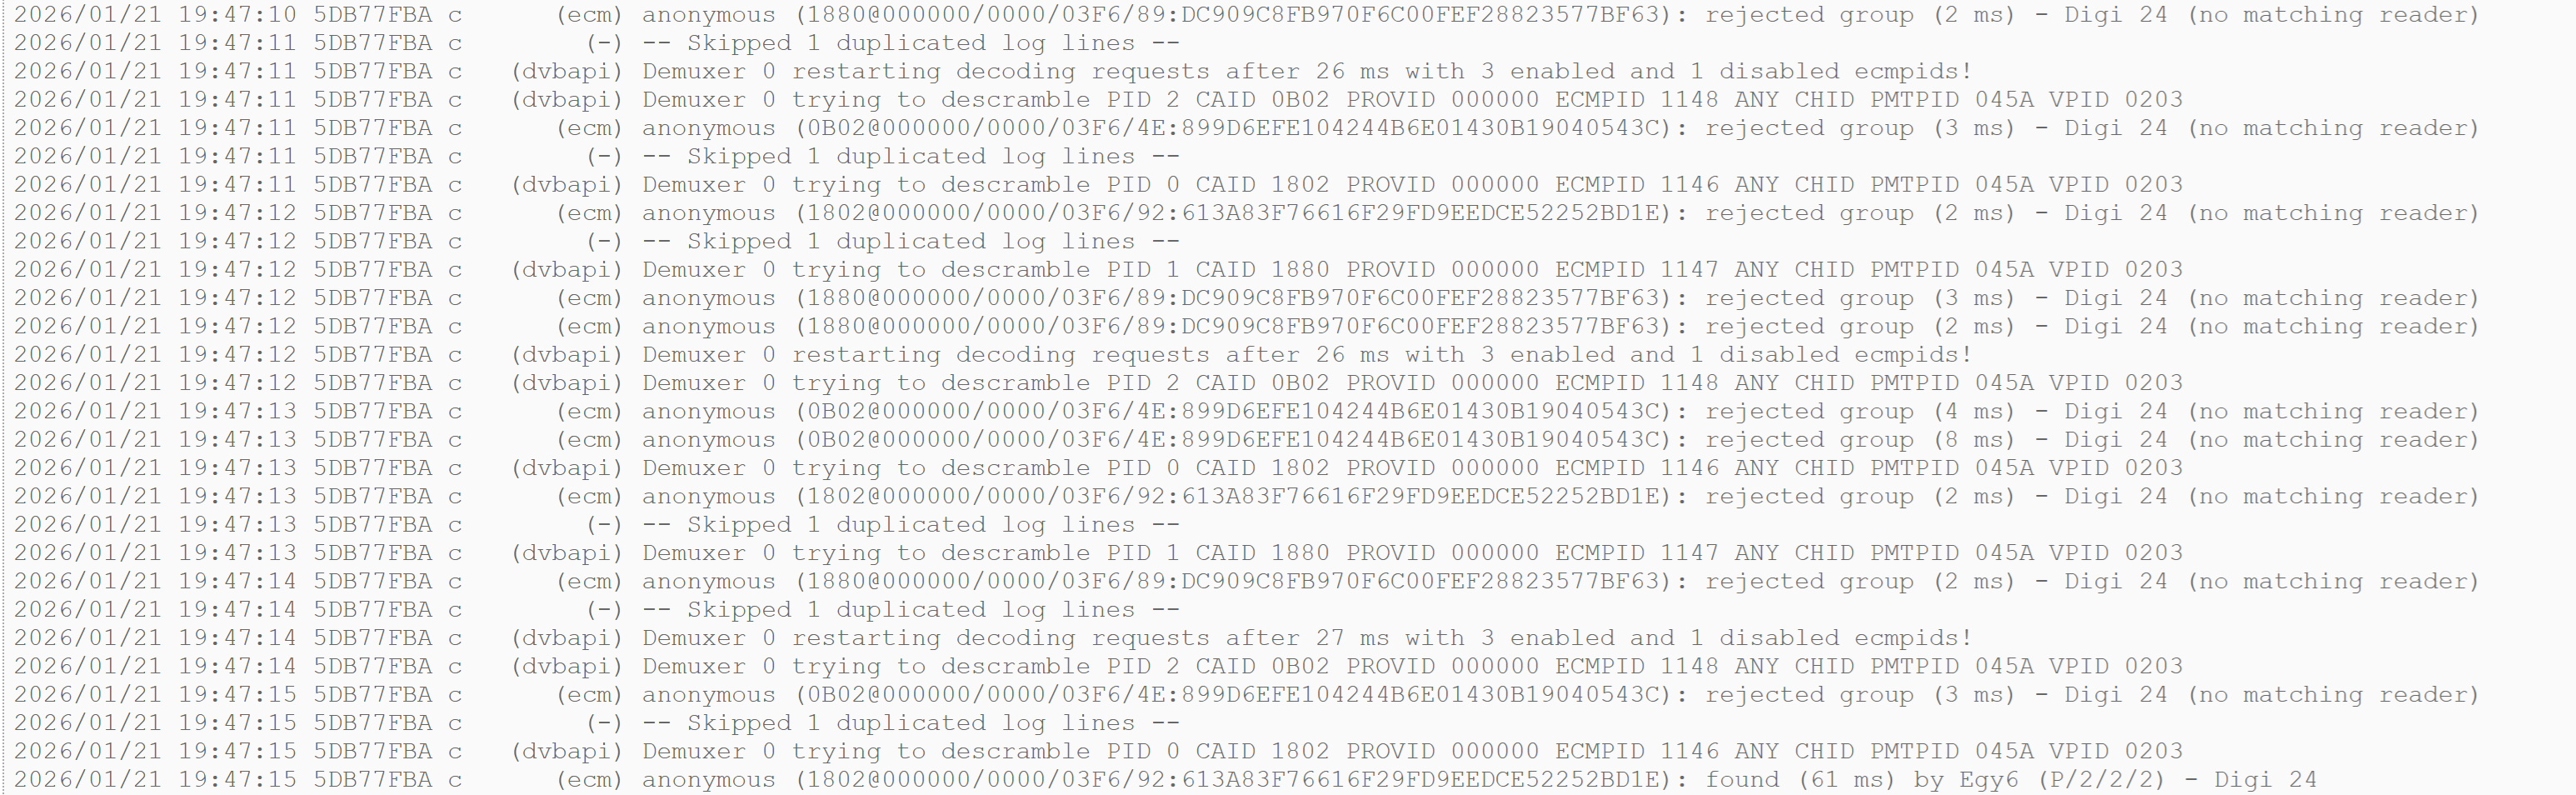Click the 19:47:12 Skipped duplicated lines entry
The image size is (2576, 795).
pos(597,242)
